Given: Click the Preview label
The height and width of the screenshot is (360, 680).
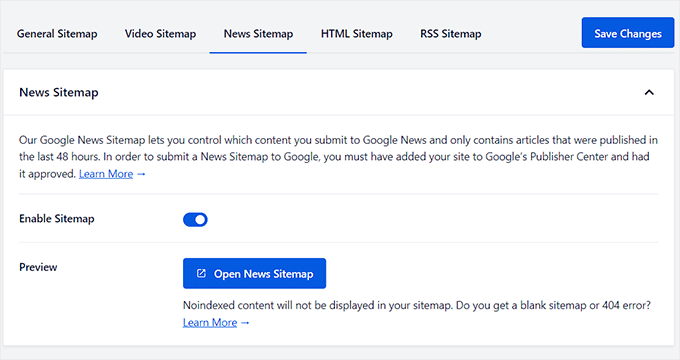Looking at the screenshot, I should click(x=38, y=267).
